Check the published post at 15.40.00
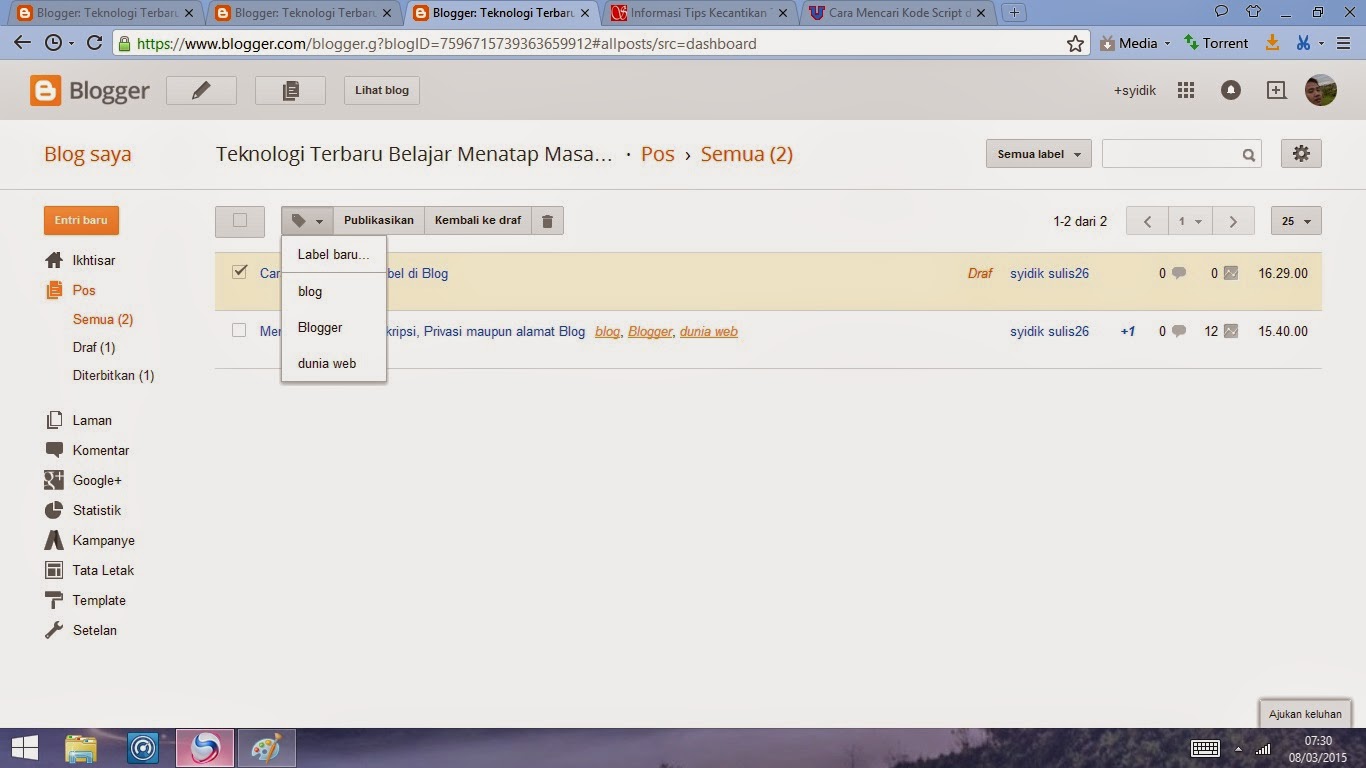The image size is (1366, 768). coord(239,330)
